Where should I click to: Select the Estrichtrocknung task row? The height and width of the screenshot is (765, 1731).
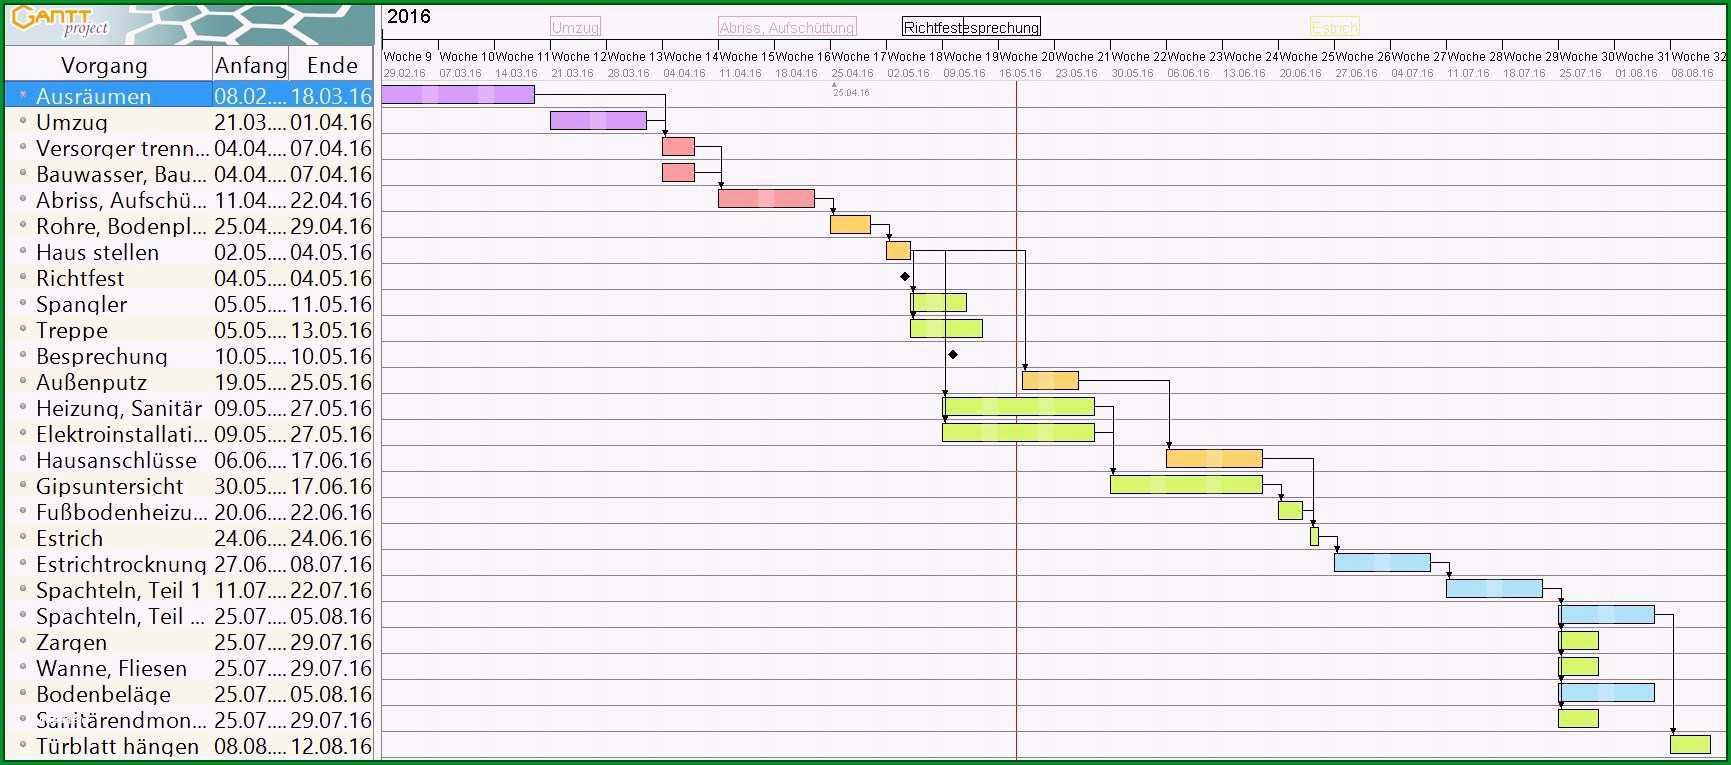(x=190, y=564)
